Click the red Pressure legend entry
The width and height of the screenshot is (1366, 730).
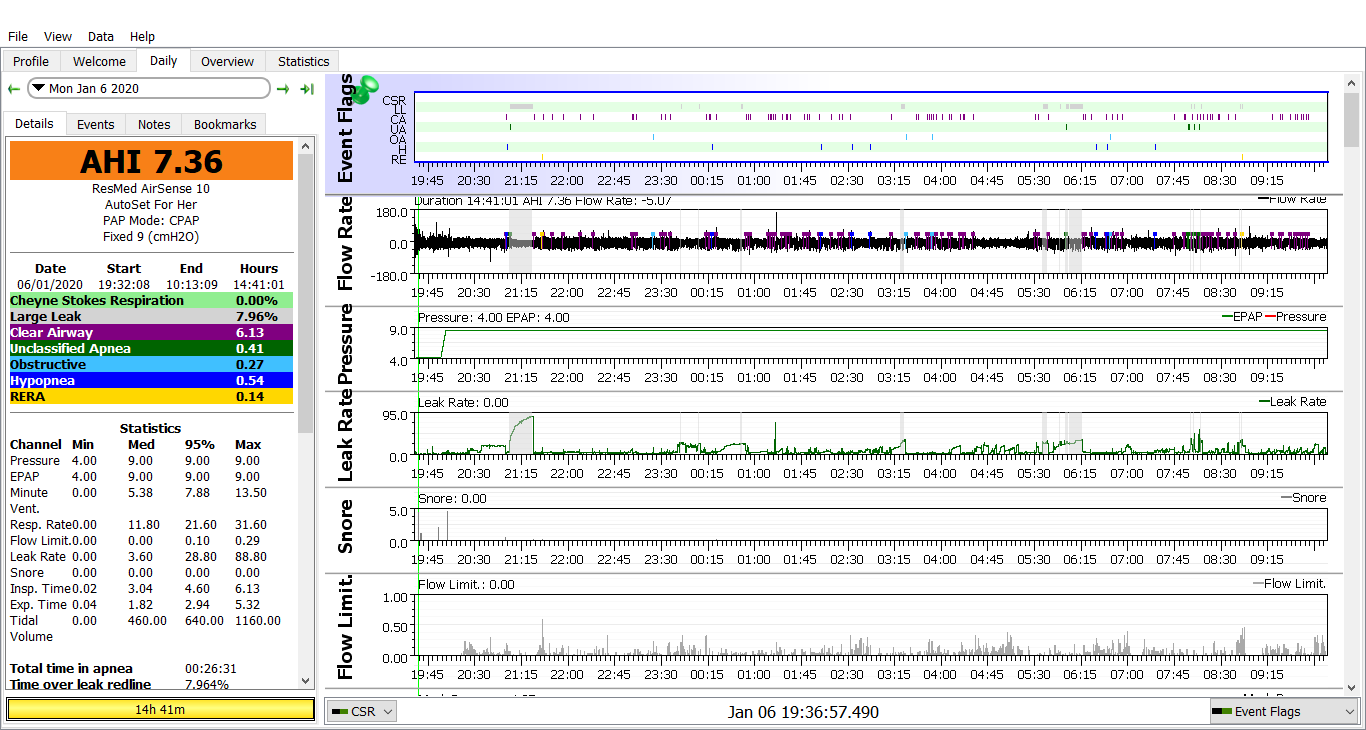tap(1297, 317)
